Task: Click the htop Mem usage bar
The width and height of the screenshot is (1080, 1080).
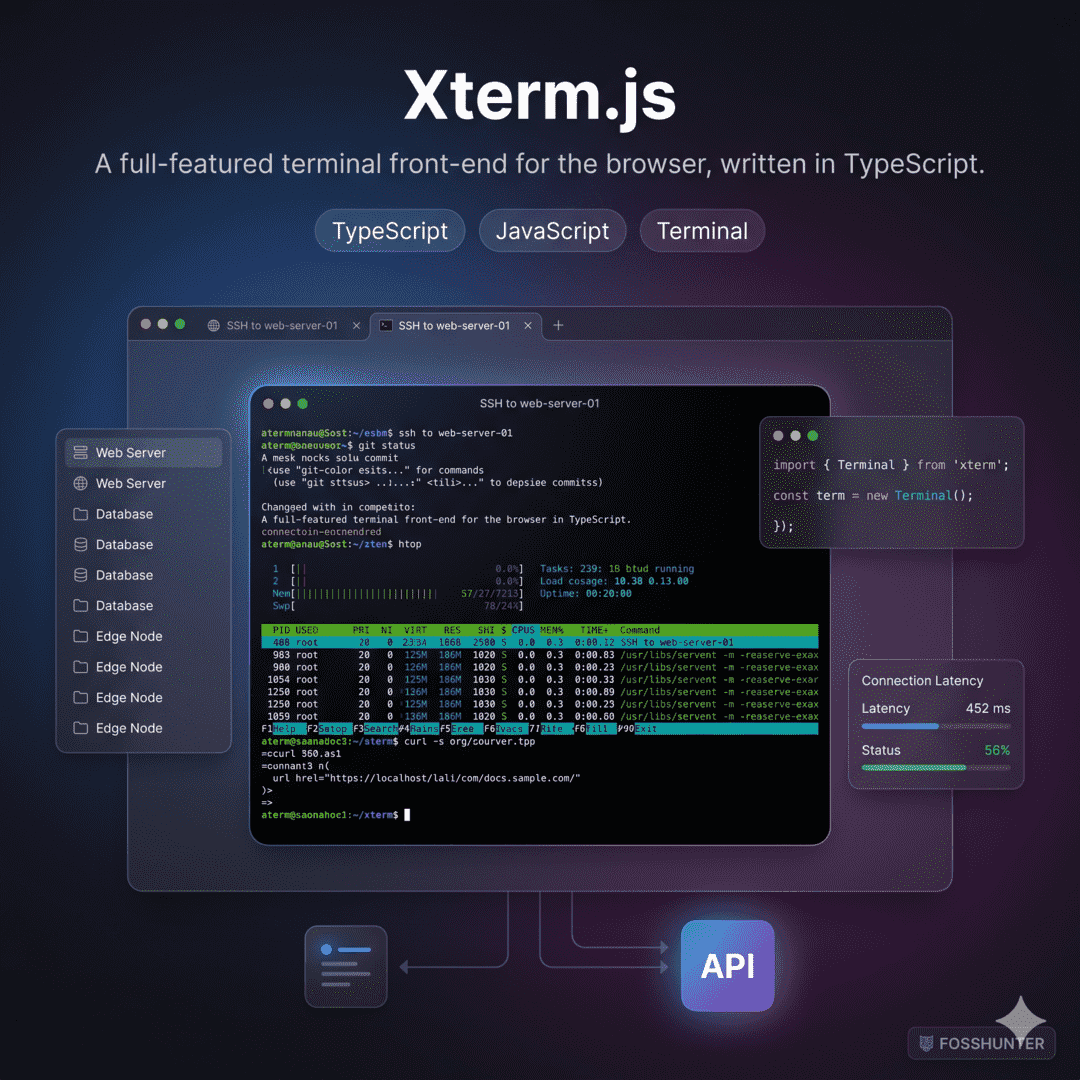Action: pyautogui.click(x=397, y=594)
